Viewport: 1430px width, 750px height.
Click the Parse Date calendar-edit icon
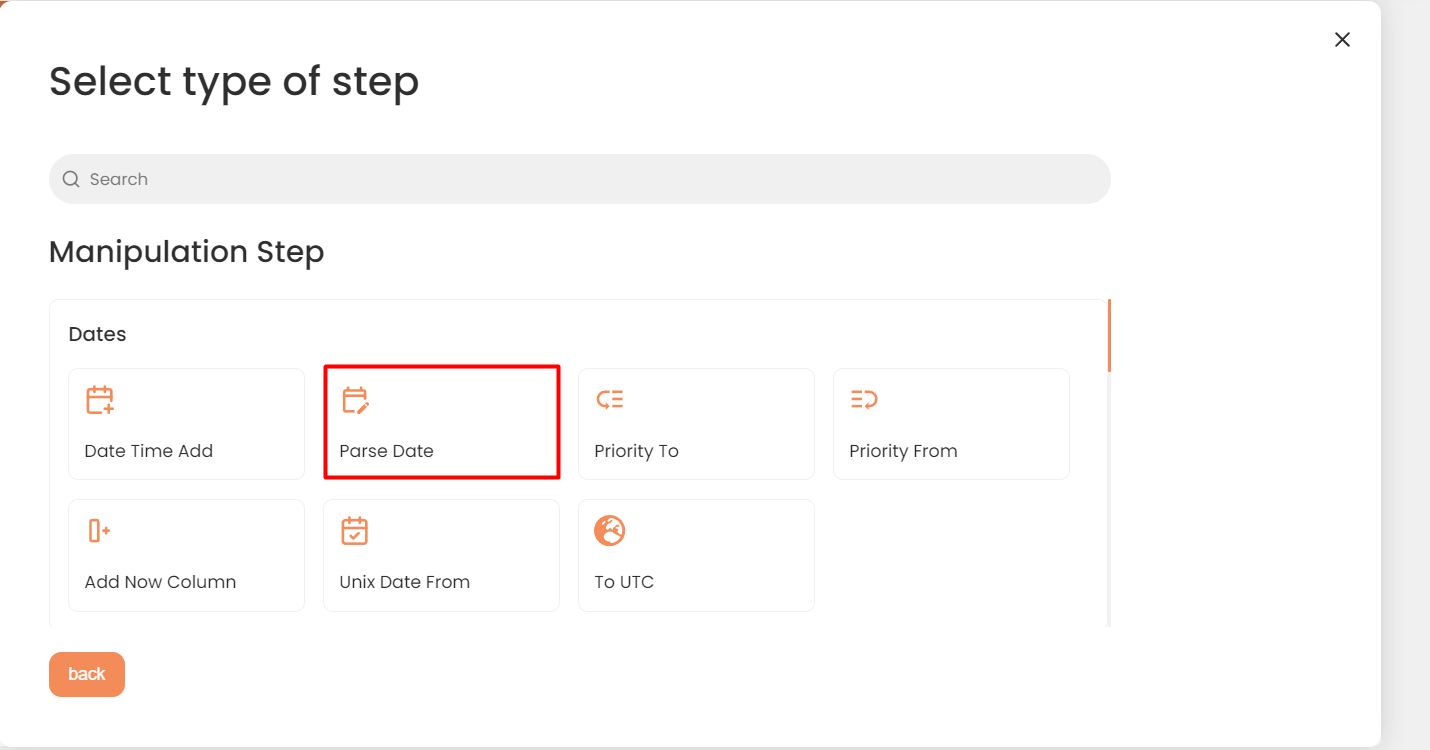click(355, 400)
